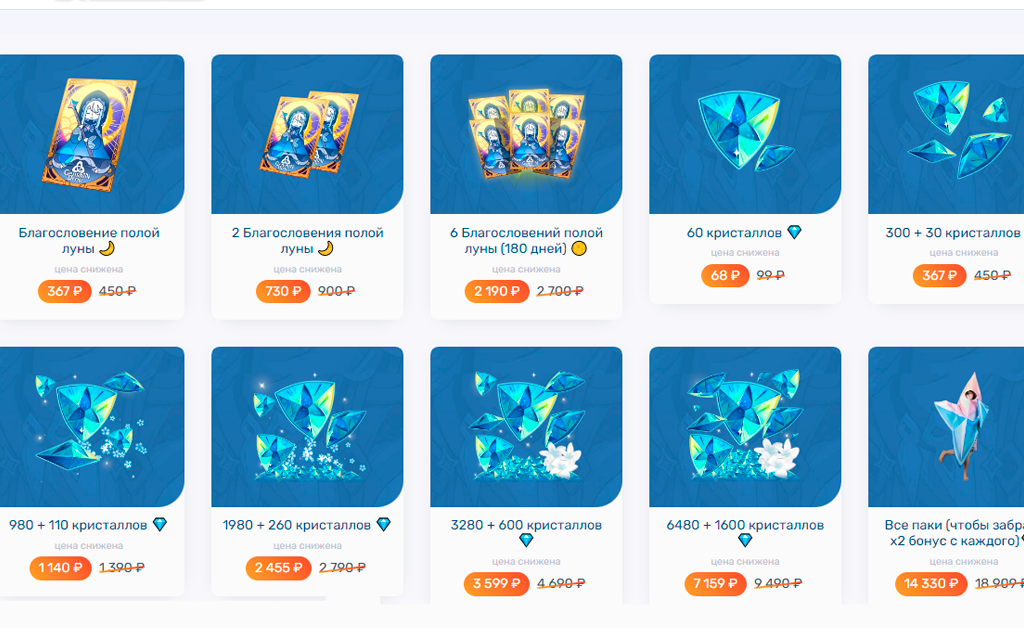Select the 300 + 30 кристаллов image

pos(946,134)
